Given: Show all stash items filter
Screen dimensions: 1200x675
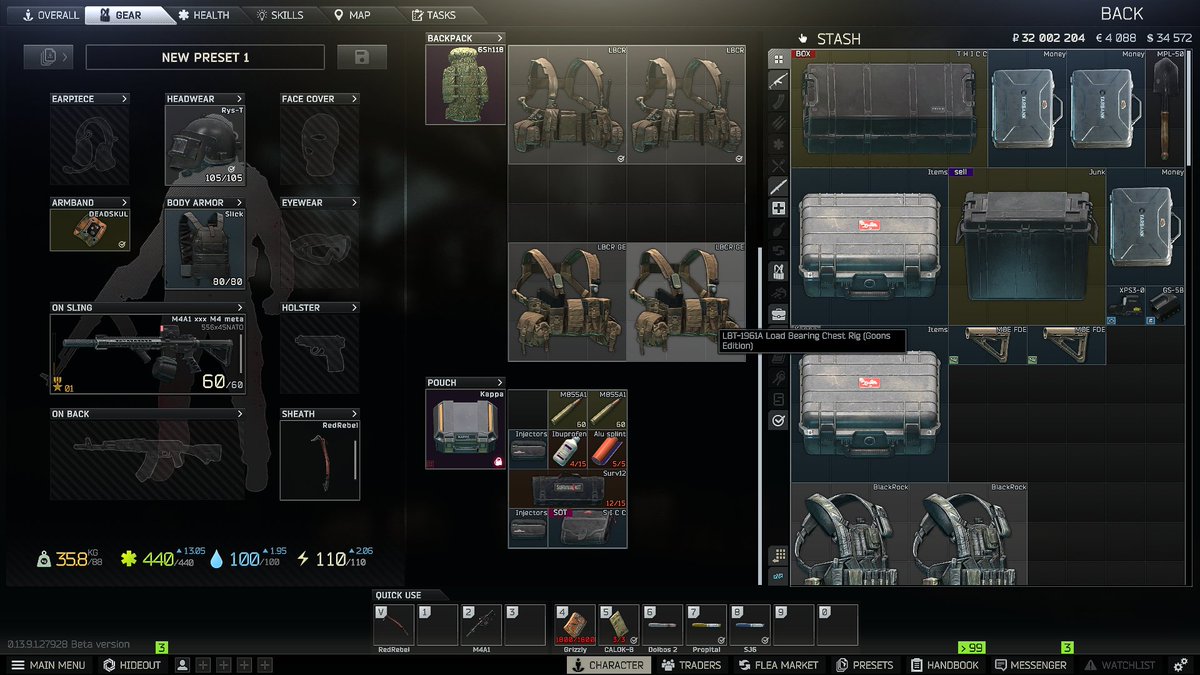Looking at the screenshot, I should click(x=778, y=58).
